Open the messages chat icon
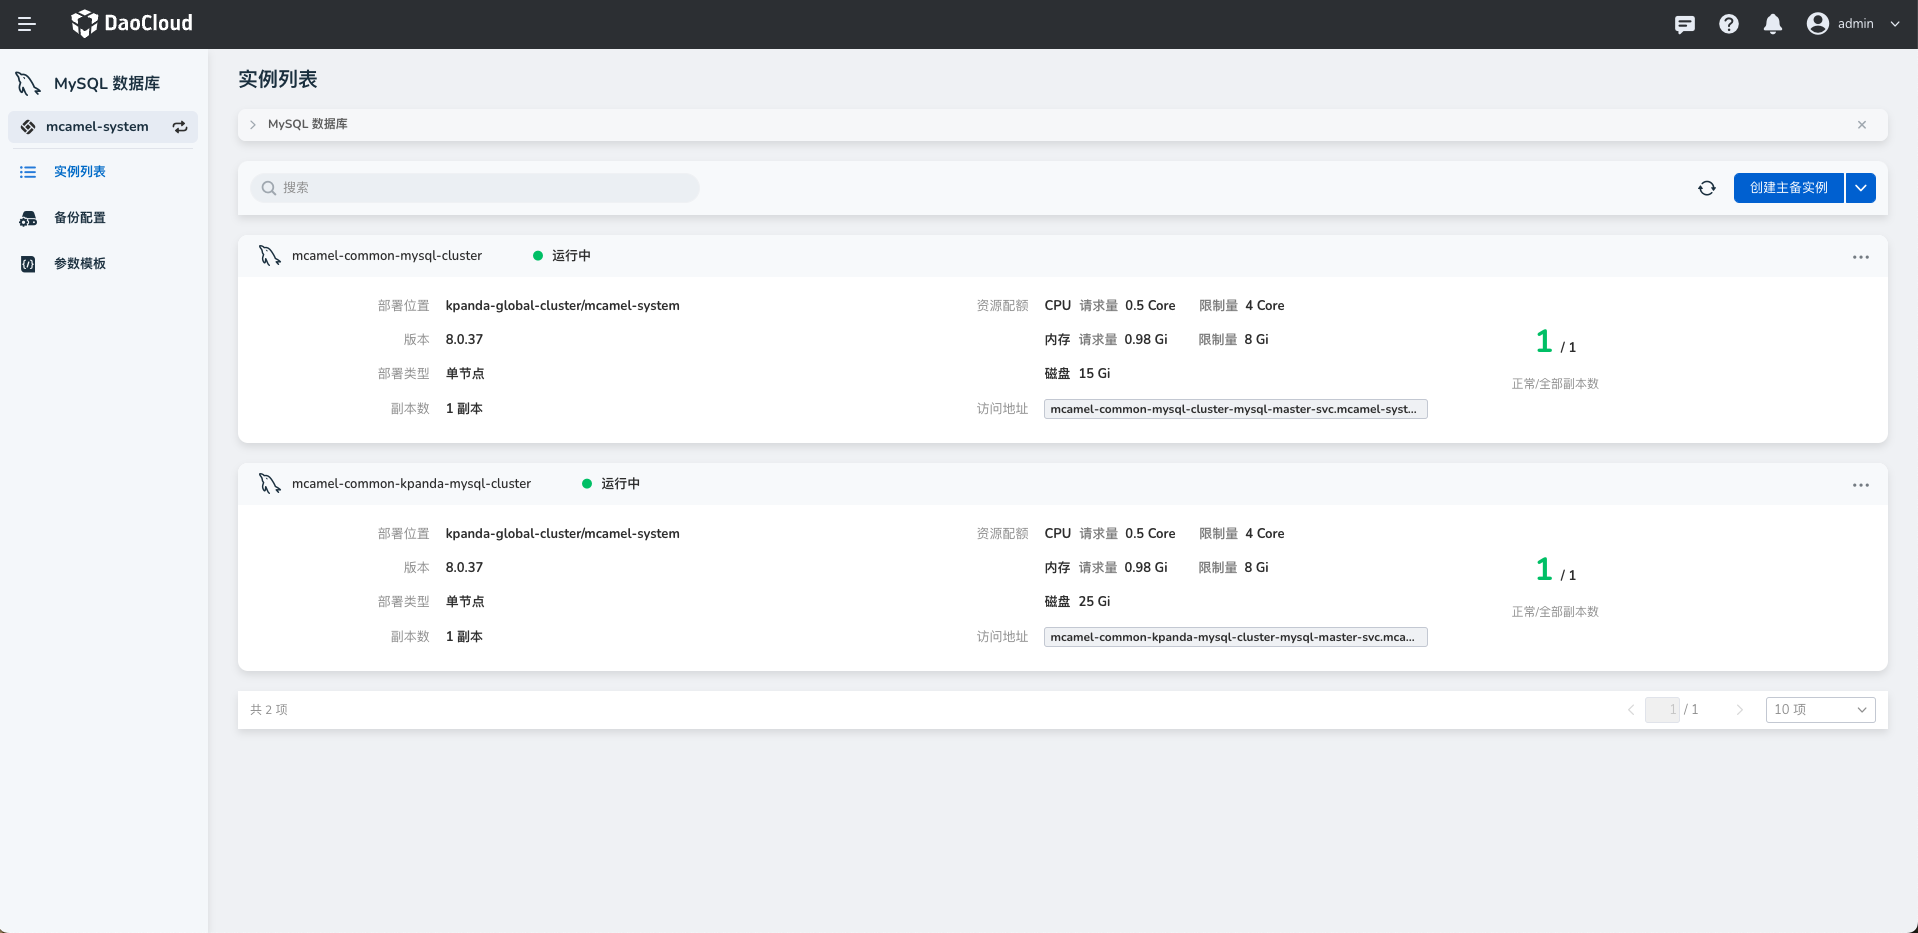 pos(1685,24)
